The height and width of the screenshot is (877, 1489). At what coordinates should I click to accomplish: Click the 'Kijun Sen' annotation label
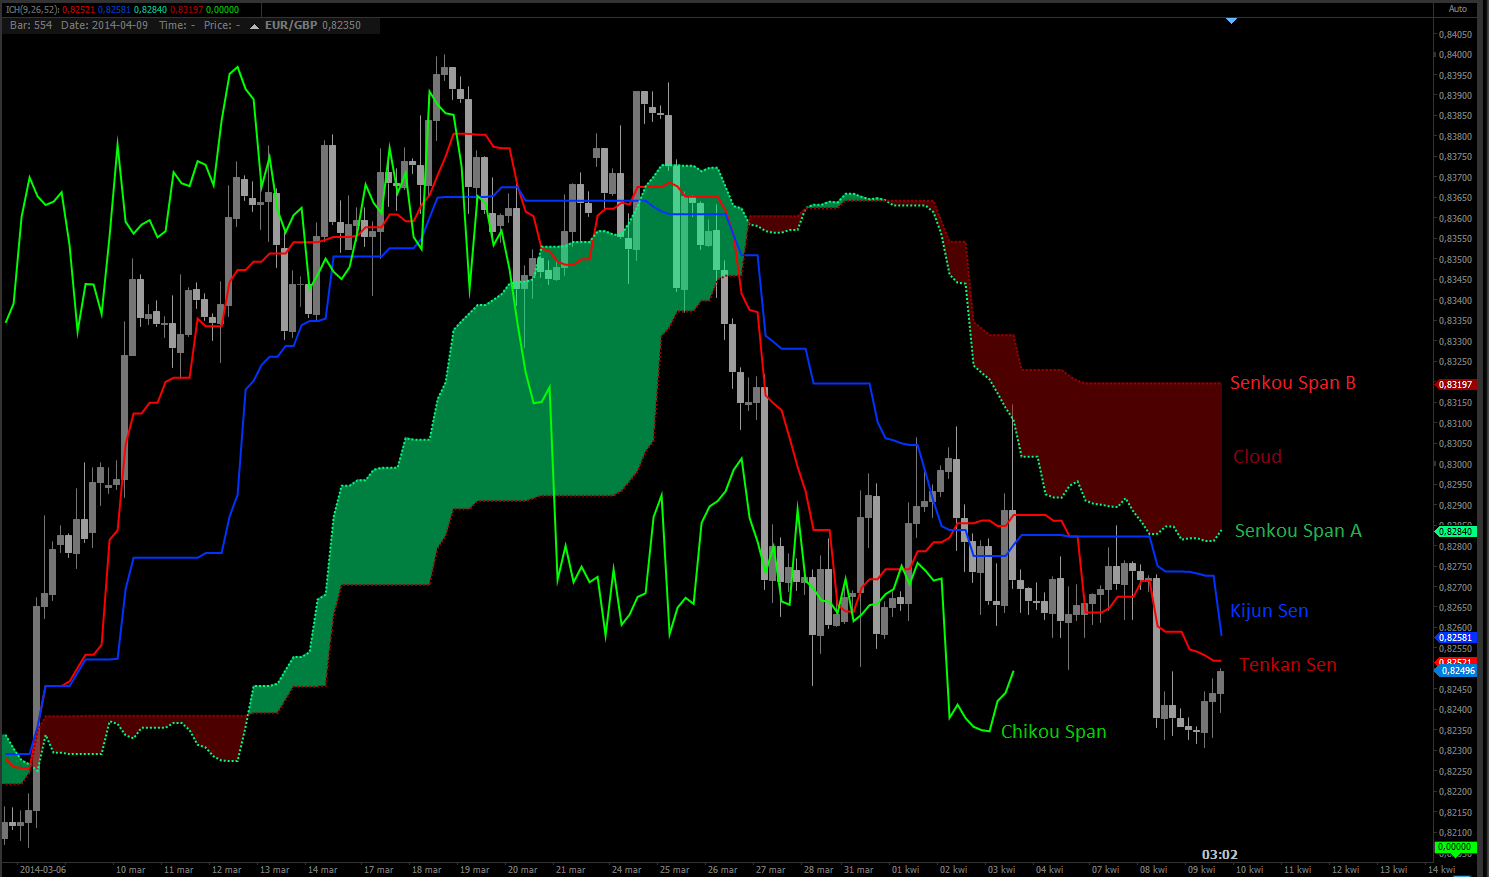click(x=1269, y=611)
